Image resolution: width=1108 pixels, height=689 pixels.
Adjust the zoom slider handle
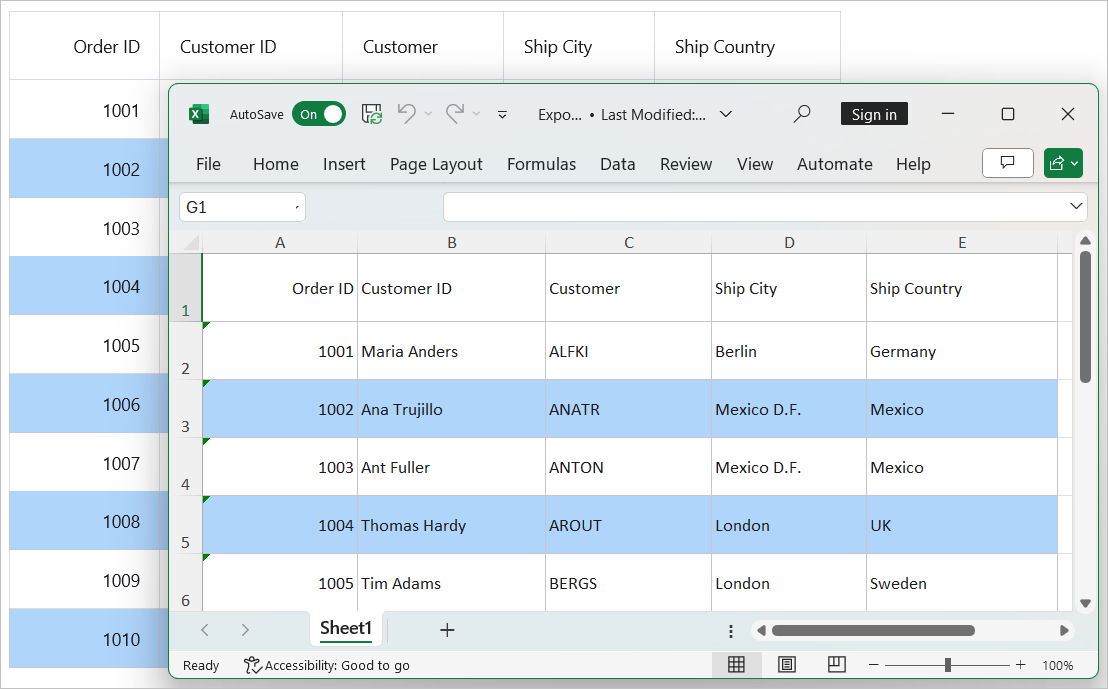tap(947, 665)
